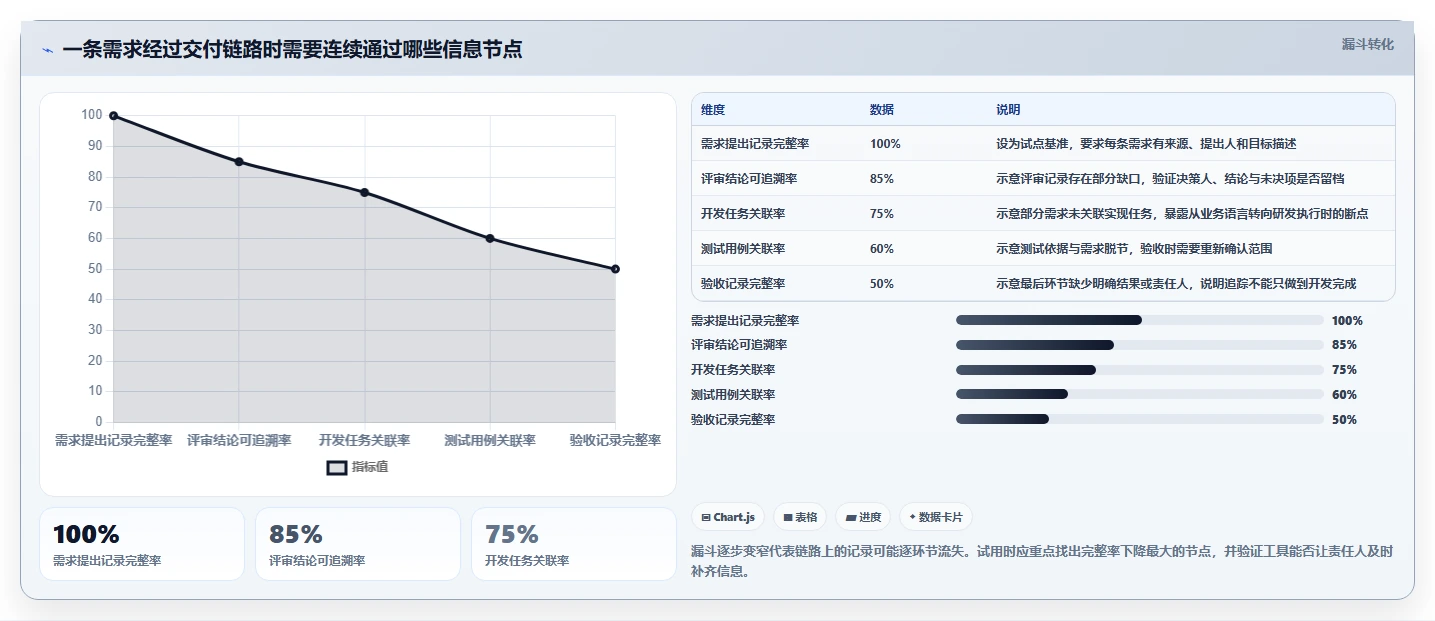The width and height of the screenshot is (1435, 621).
Task: Click the 开发任务关联率 progress bar
Action: click(1140, 370)
